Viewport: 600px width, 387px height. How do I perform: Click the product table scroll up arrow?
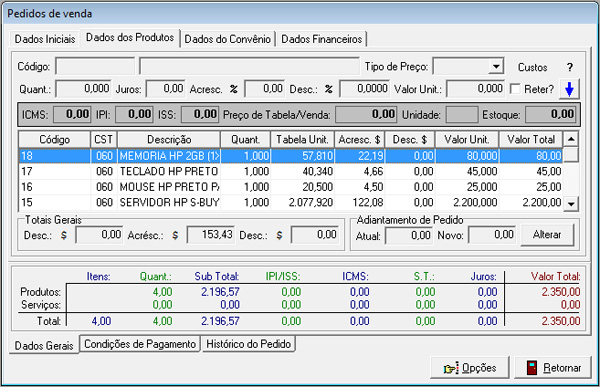571,139
